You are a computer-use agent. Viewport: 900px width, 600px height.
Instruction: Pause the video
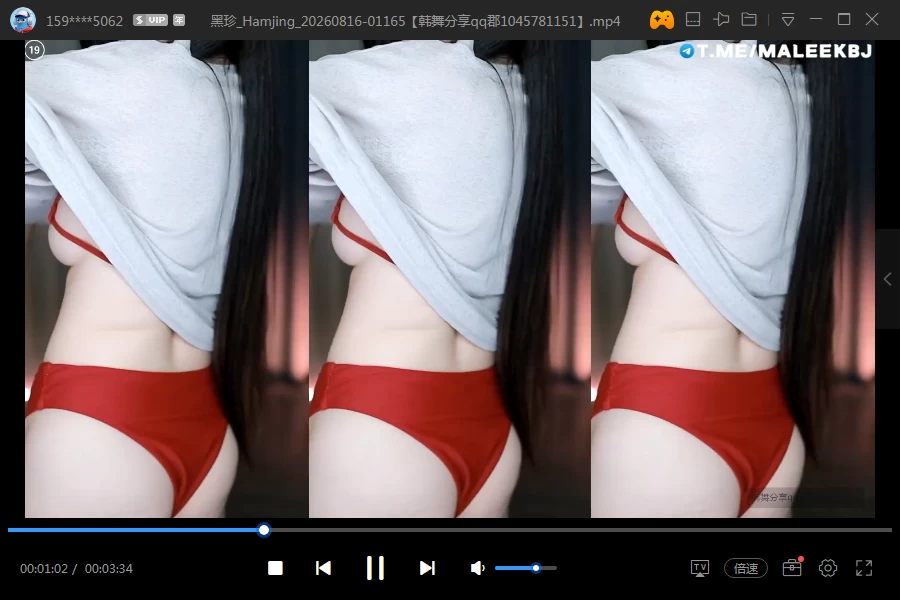375,568
